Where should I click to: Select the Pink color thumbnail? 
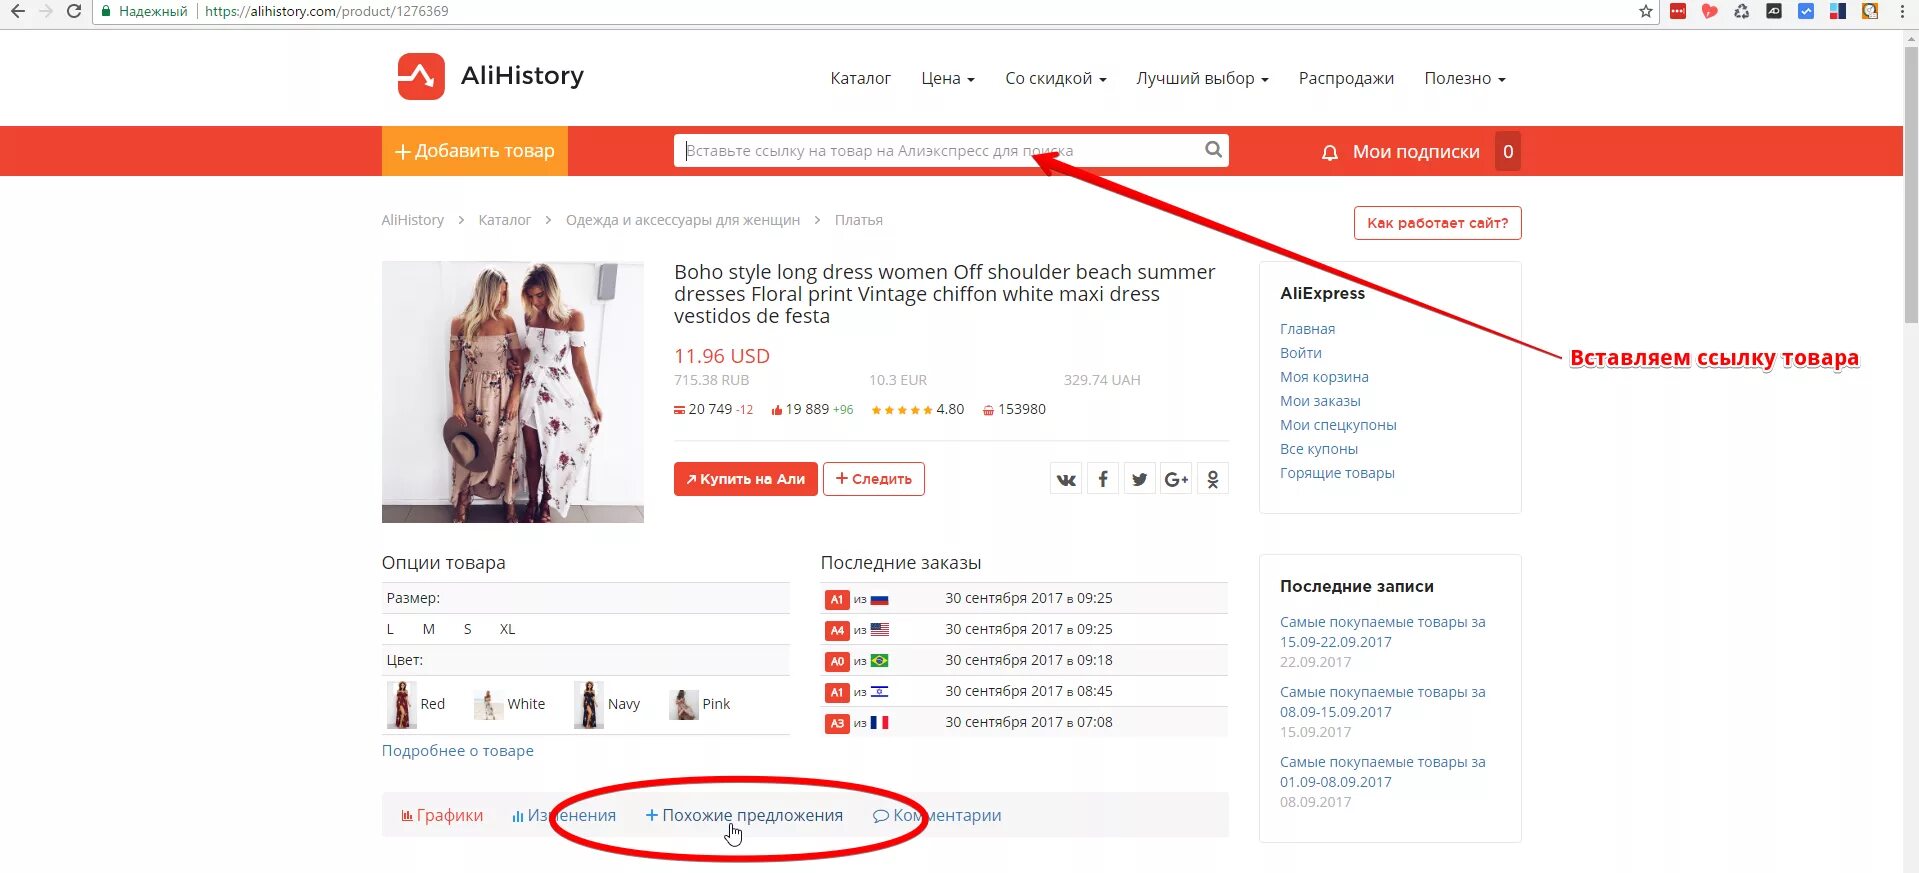point(684,705)
